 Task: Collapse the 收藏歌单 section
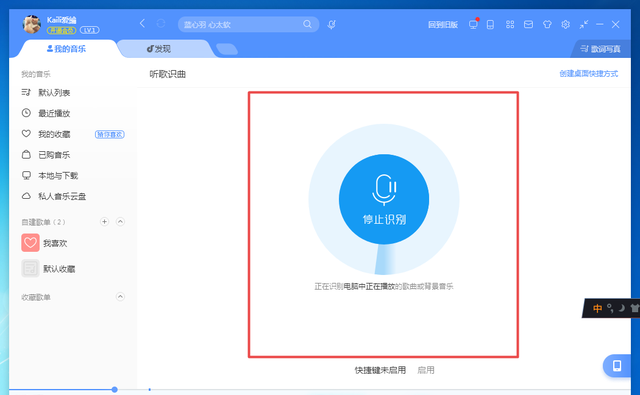[120, 297]
